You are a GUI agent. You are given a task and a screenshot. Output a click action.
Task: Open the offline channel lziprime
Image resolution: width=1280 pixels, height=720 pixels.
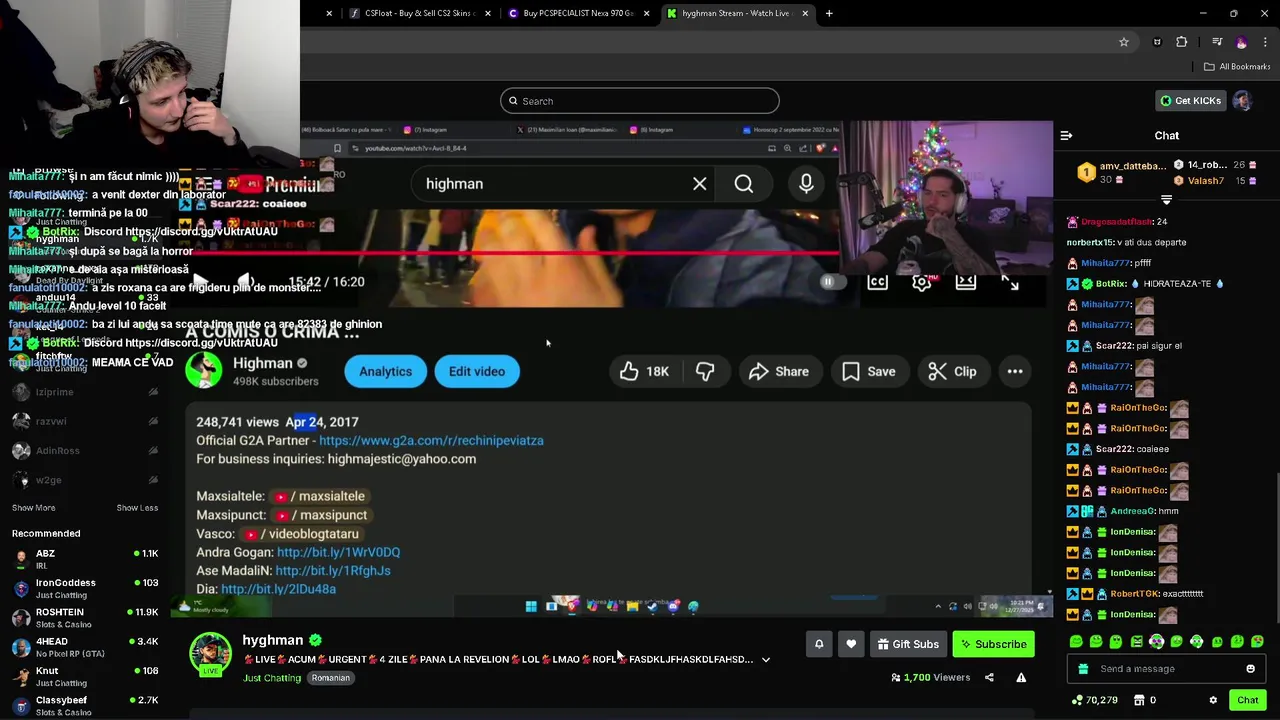pos(85,392)
